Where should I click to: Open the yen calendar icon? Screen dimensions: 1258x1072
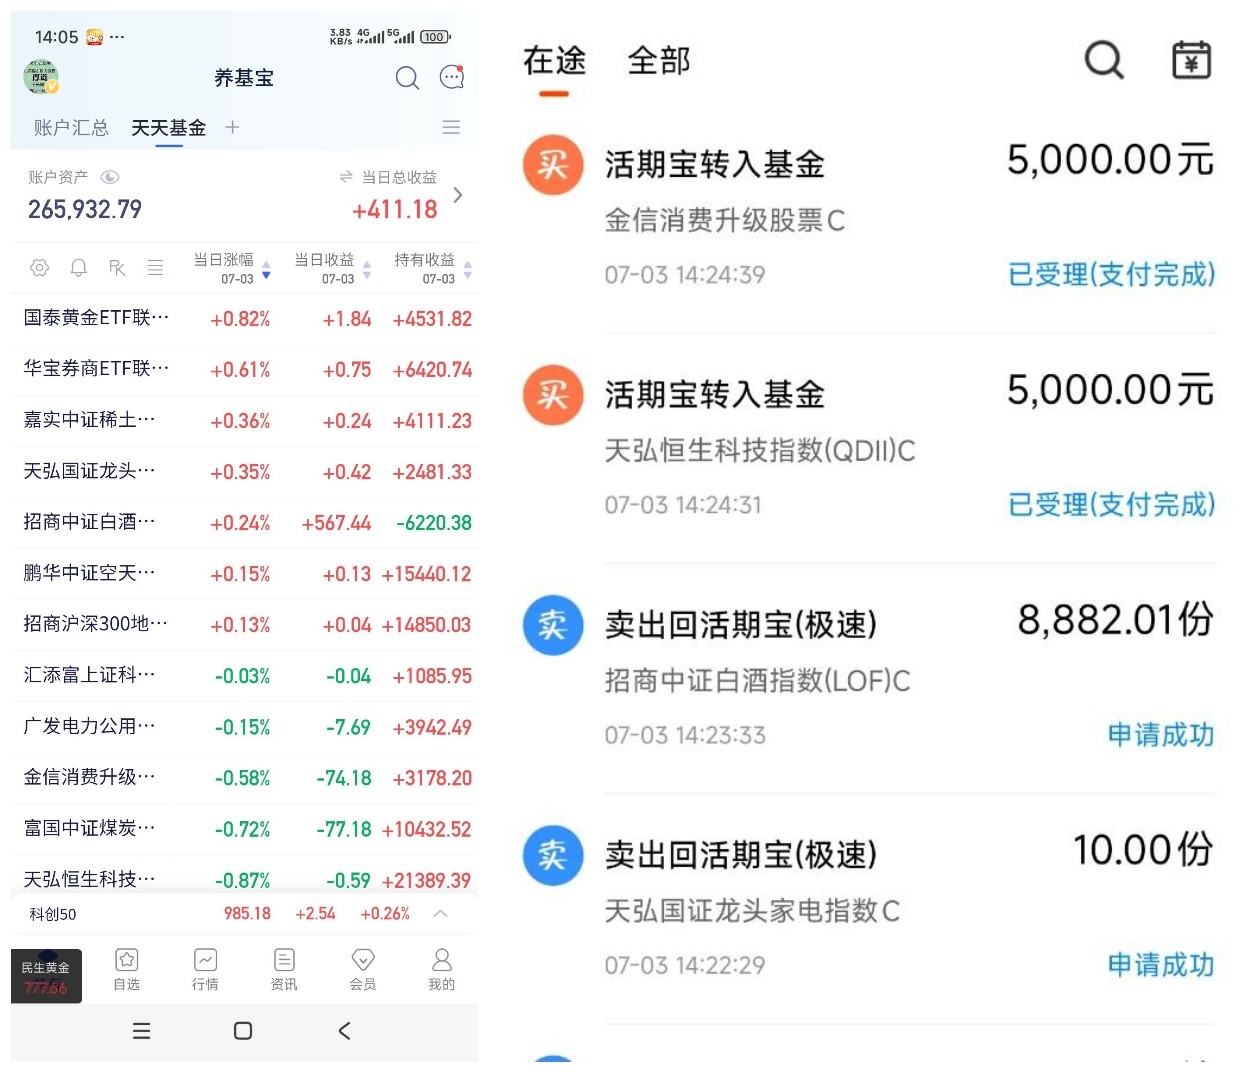pyautogui.click(x=1191, y=60)
